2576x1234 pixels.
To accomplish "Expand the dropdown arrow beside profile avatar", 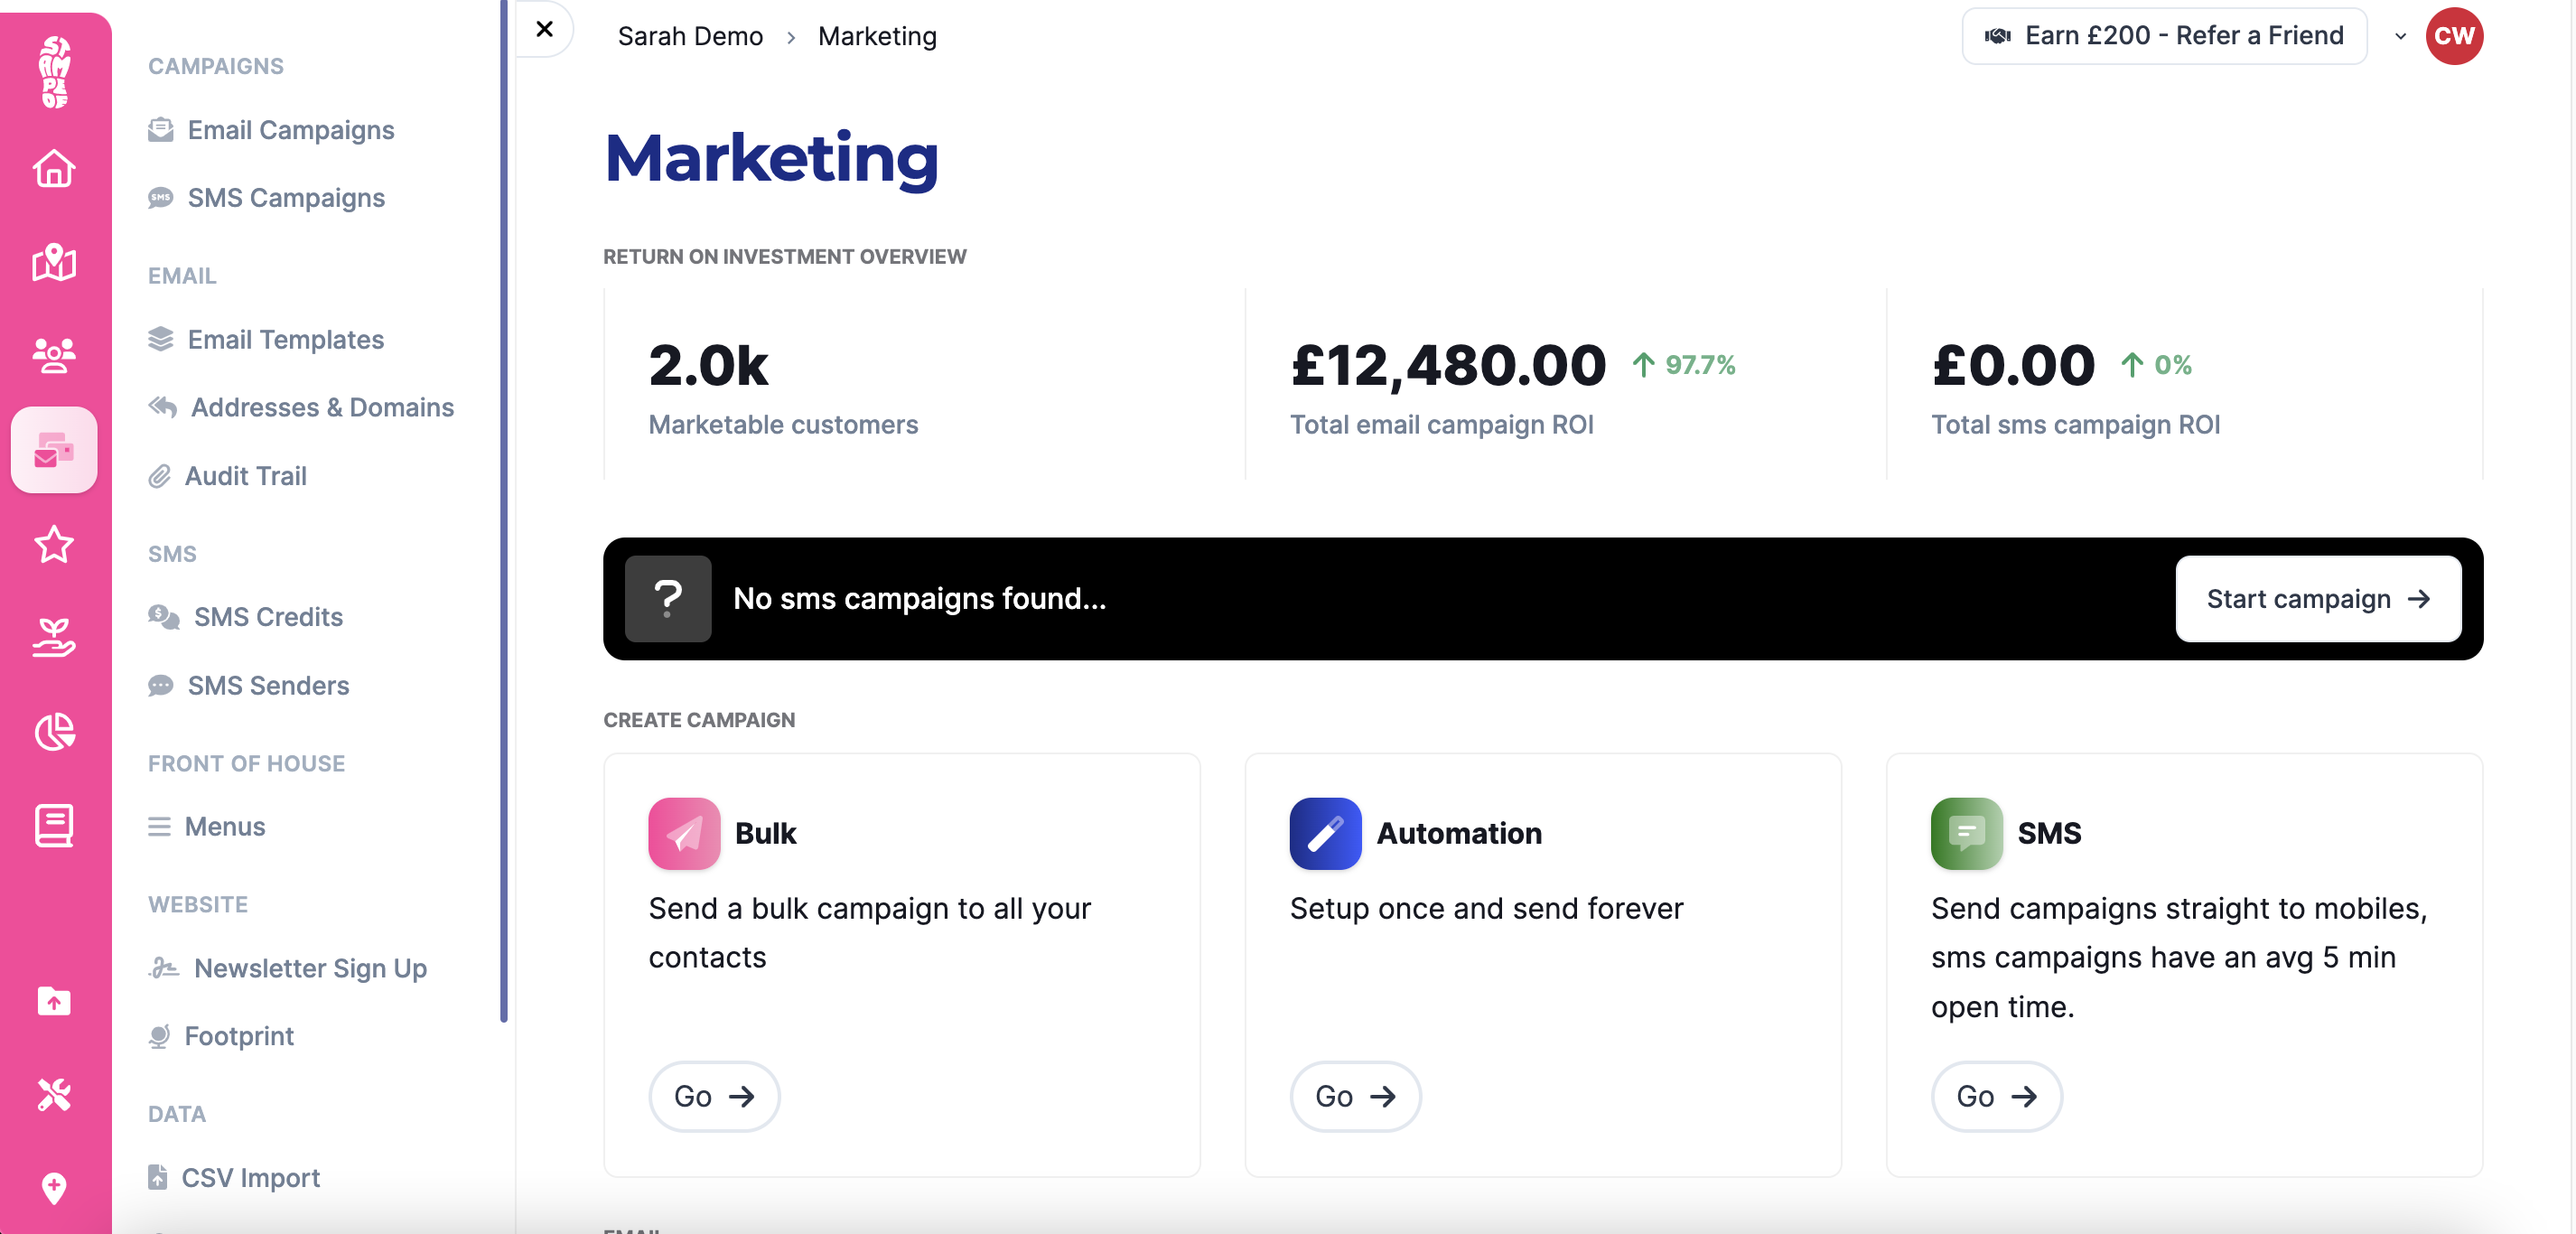I will click(2400, 37).
